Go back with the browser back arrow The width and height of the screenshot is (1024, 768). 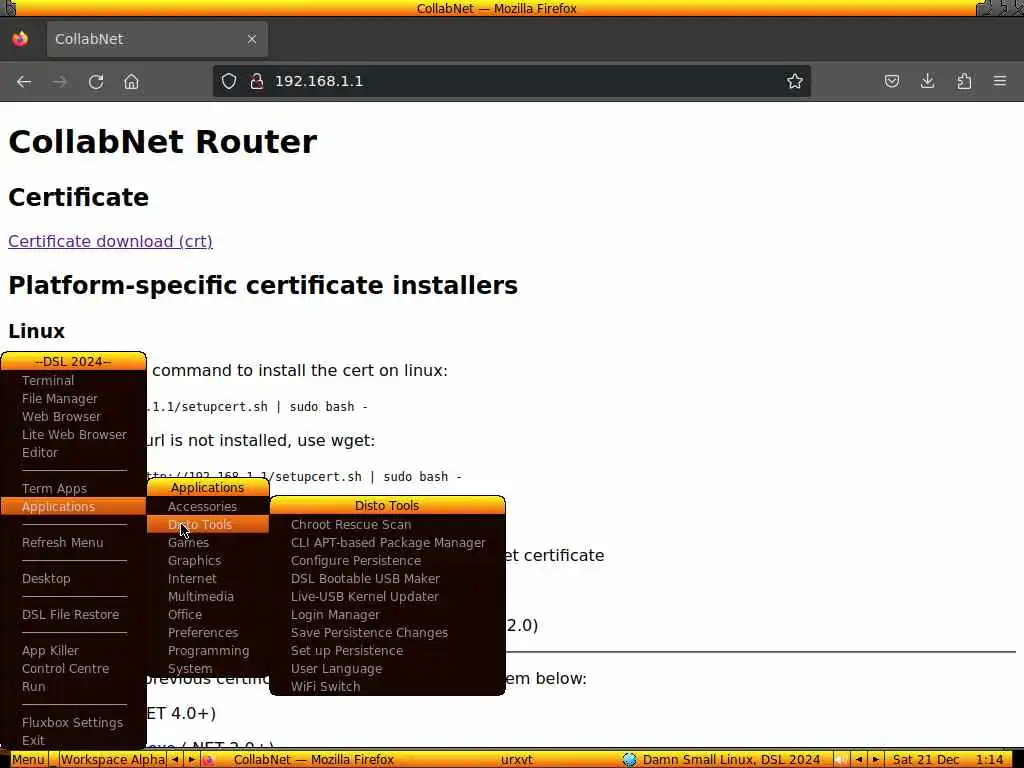24,82
